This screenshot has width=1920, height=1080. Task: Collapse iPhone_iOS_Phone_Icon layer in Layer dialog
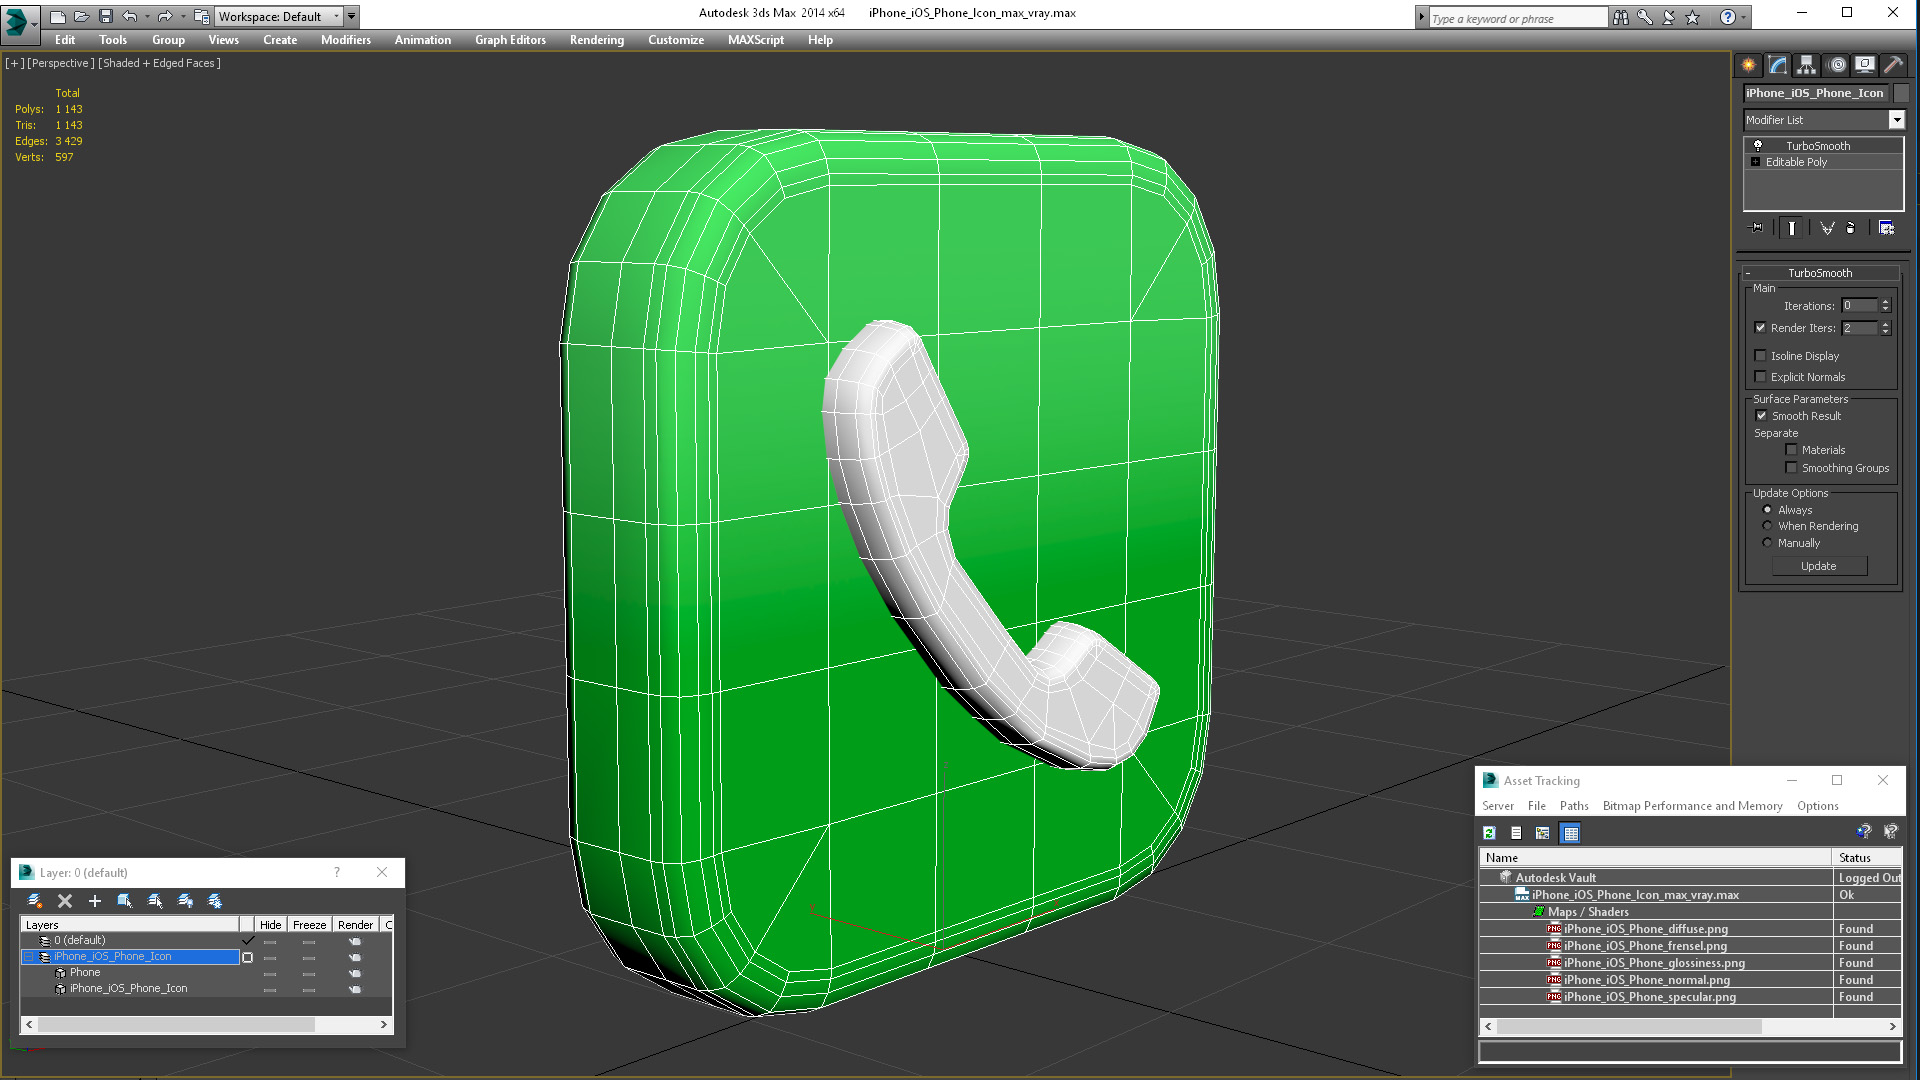tap(29, 957)
